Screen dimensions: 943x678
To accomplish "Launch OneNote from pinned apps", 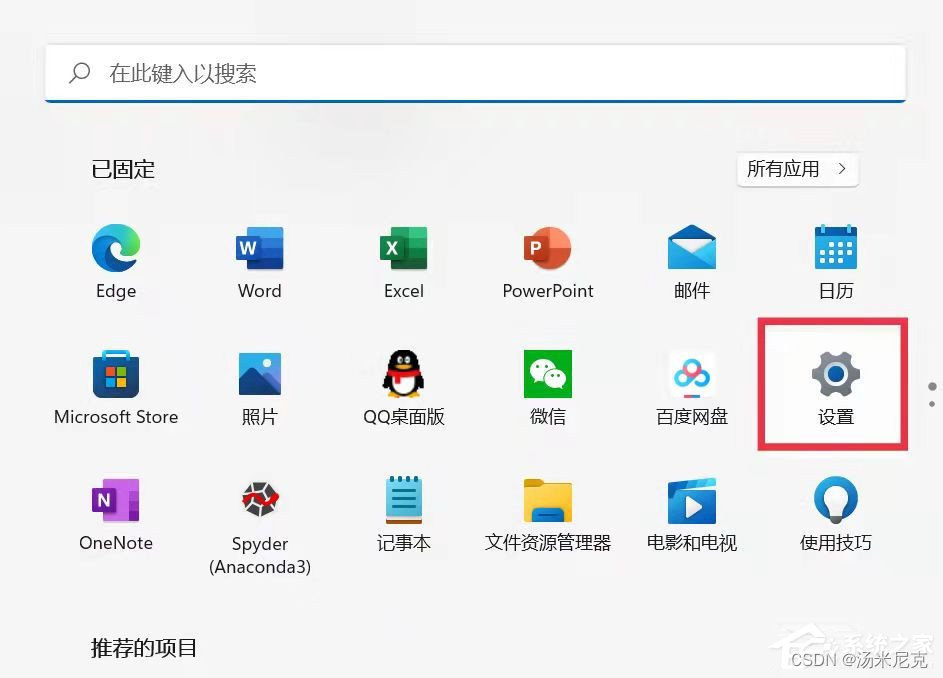I will [x=115, y=500].
